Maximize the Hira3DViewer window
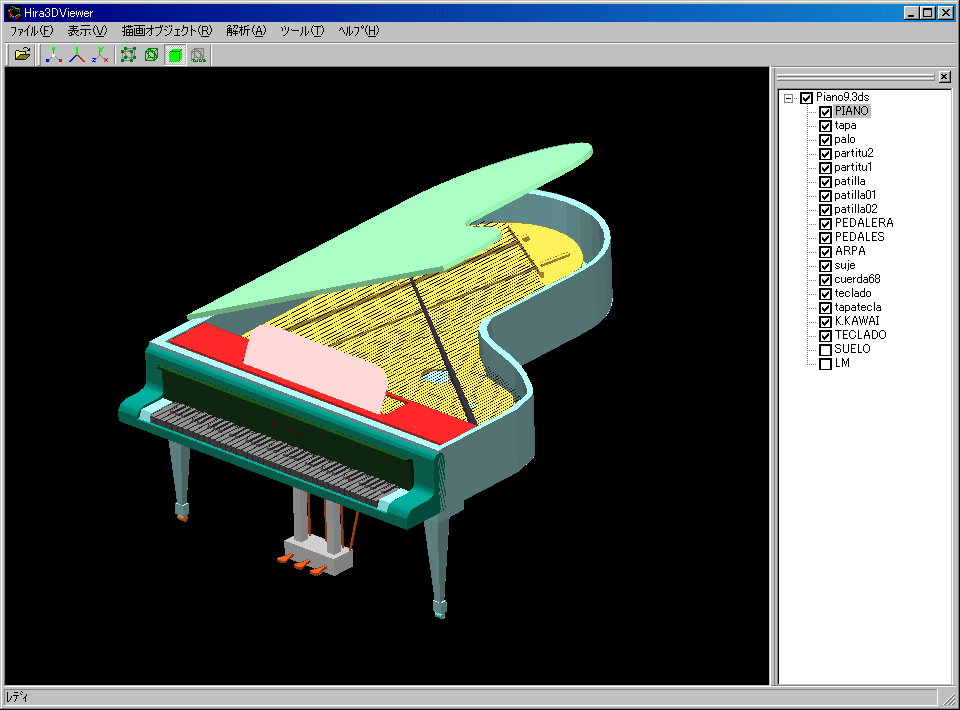The image size is (960, 710). (928, 12)
